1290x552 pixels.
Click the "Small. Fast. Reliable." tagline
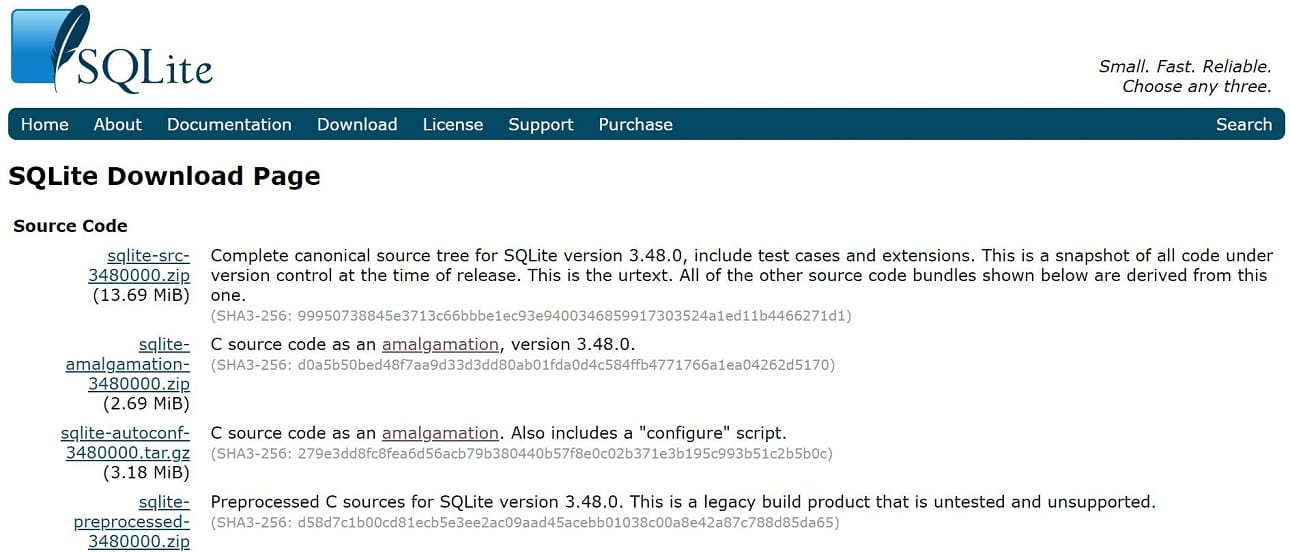pos(1185,67)
